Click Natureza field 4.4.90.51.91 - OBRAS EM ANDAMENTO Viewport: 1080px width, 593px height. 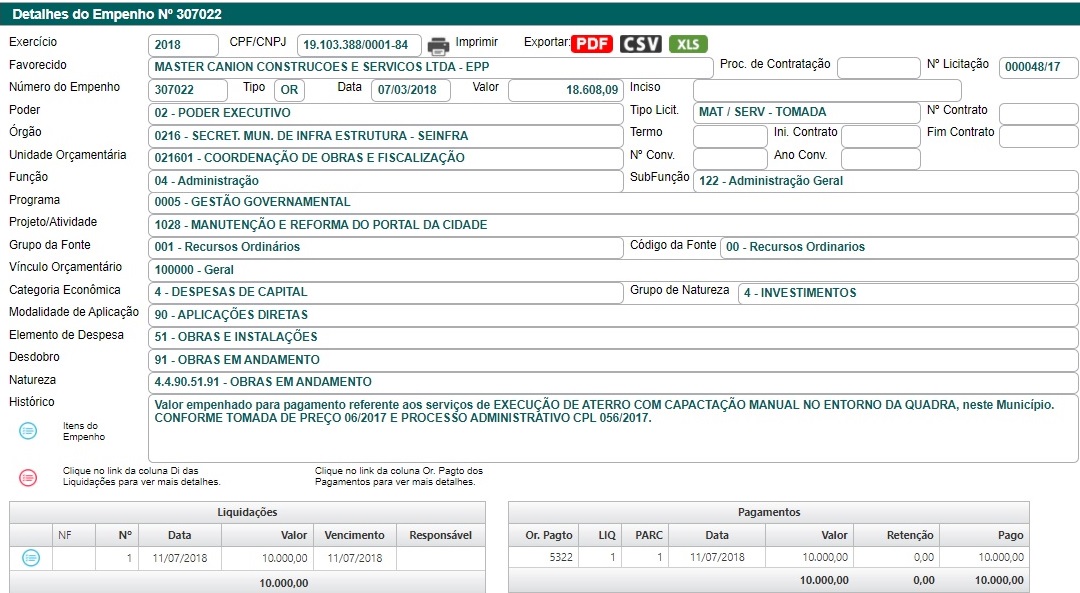click(613, 382)
